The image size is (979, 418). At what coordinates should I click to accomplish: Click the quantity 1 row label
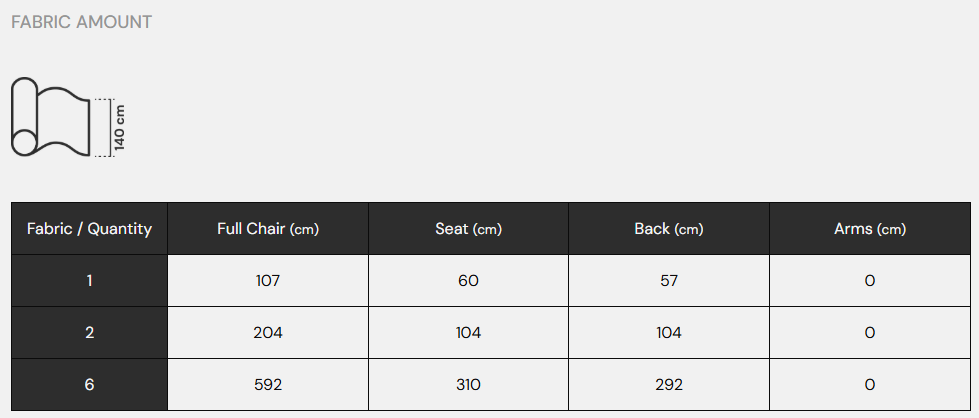tap(89, 281)
